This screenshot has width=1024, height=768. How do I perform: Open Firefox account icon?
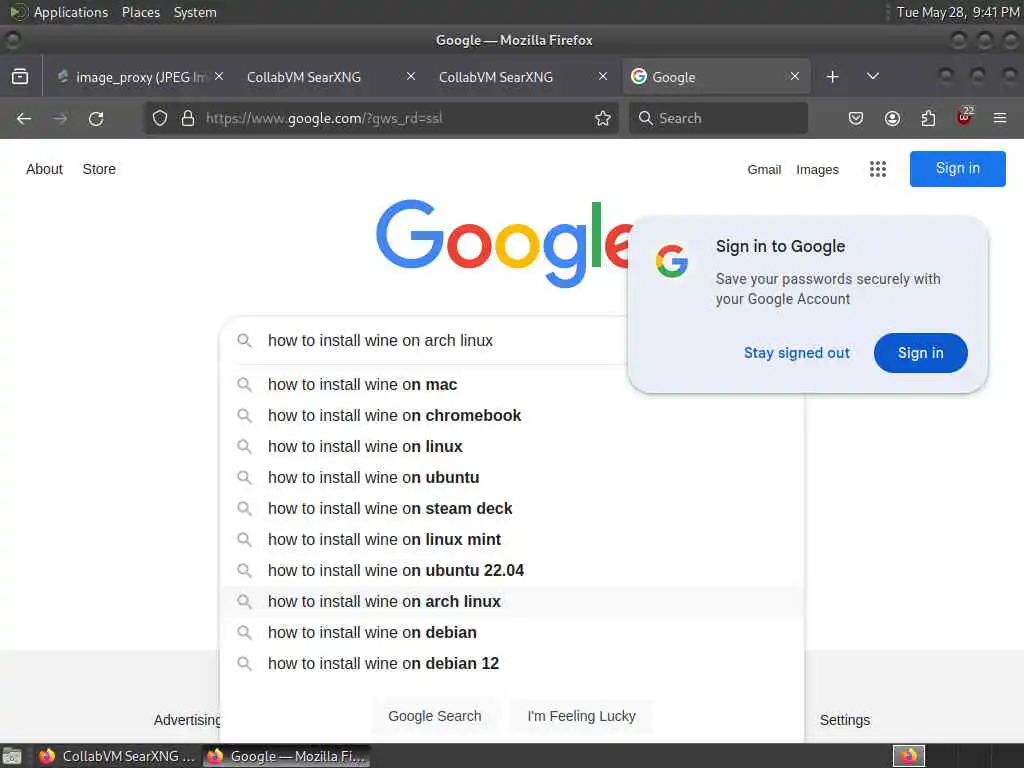point(892,118)
